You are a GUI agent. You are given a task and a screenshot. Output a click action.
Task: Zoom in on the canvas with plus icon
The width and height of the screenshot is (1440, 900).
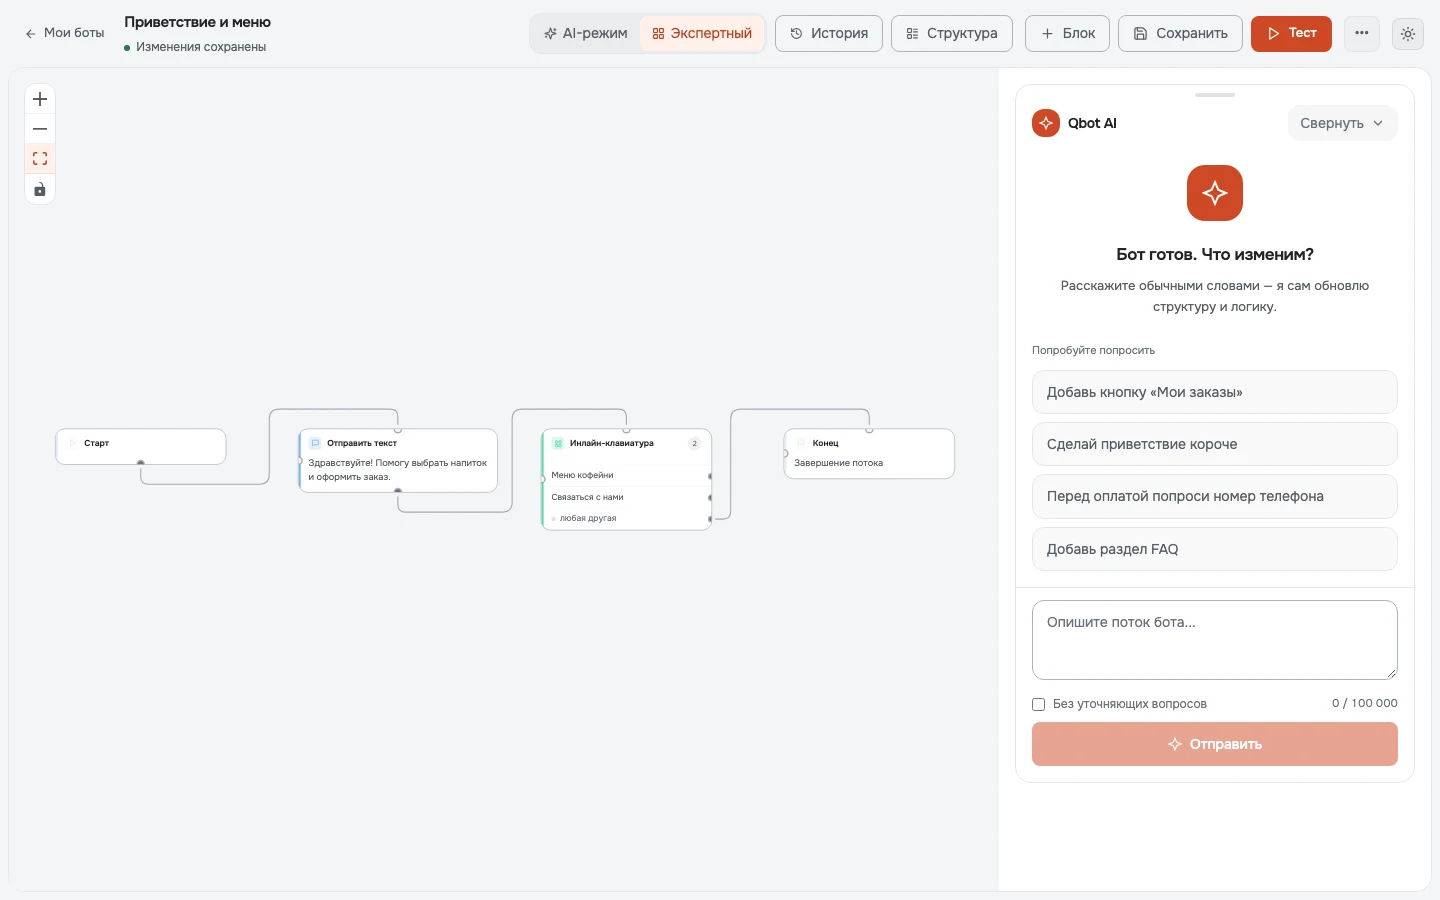point(40,99)
